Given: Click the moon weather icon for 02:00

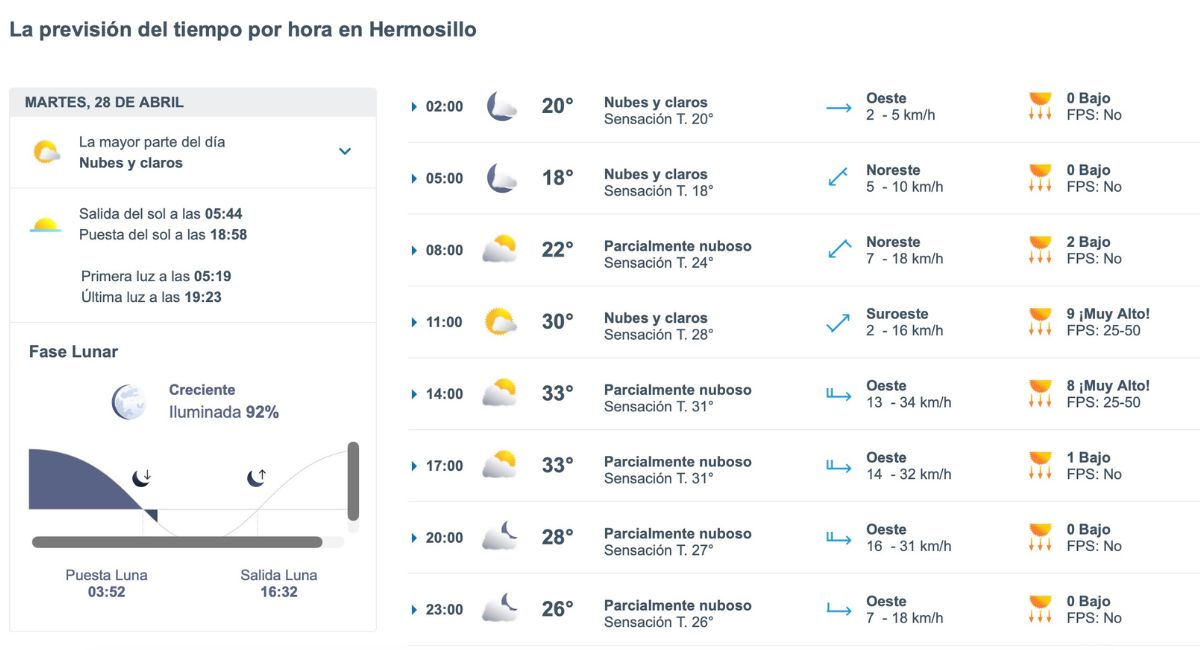Looking at the screenshot, I should [501, 104].
